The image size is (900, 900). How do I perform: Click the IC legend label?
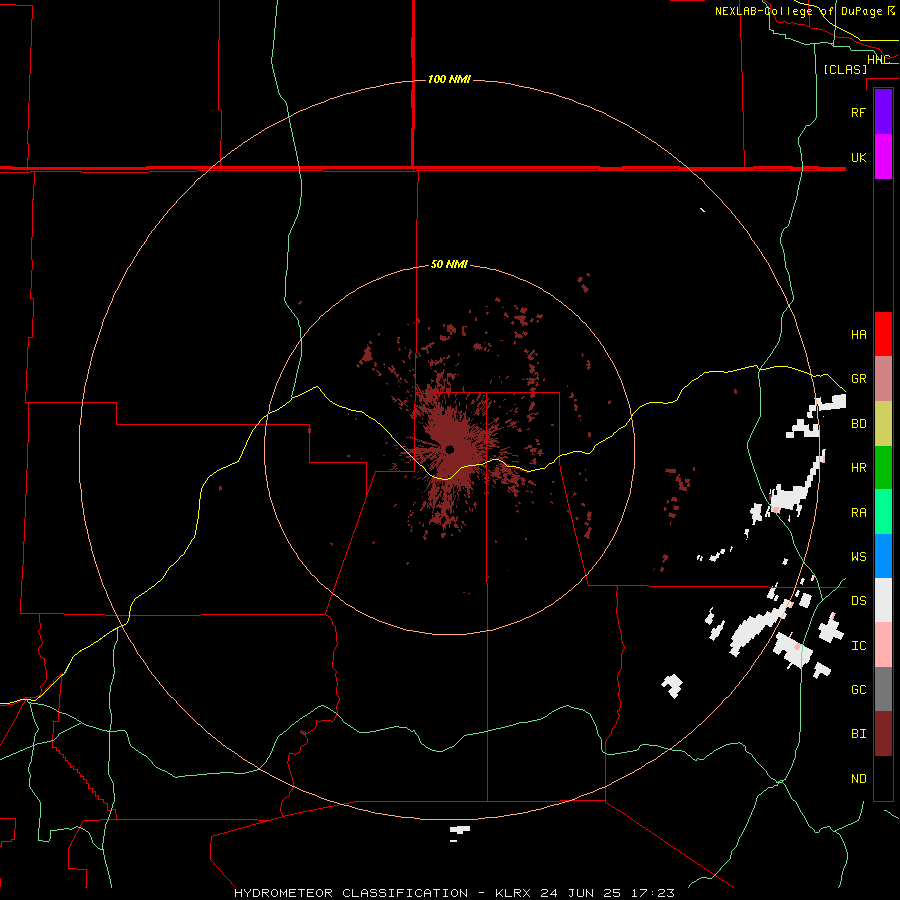(x=858, y=646)
